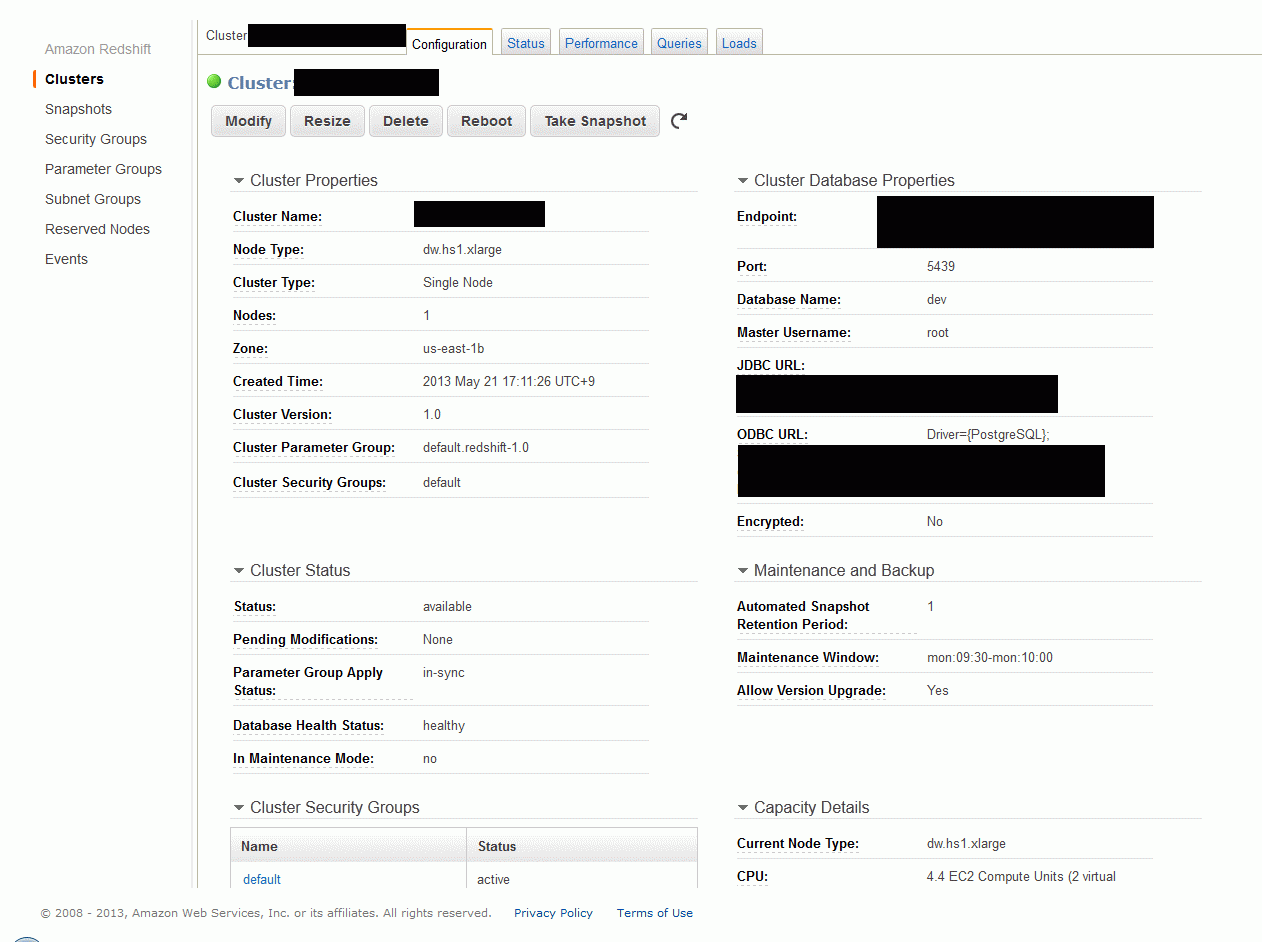
Task: Click the parameter group value default.redshift-1.0
Action: 476,448
